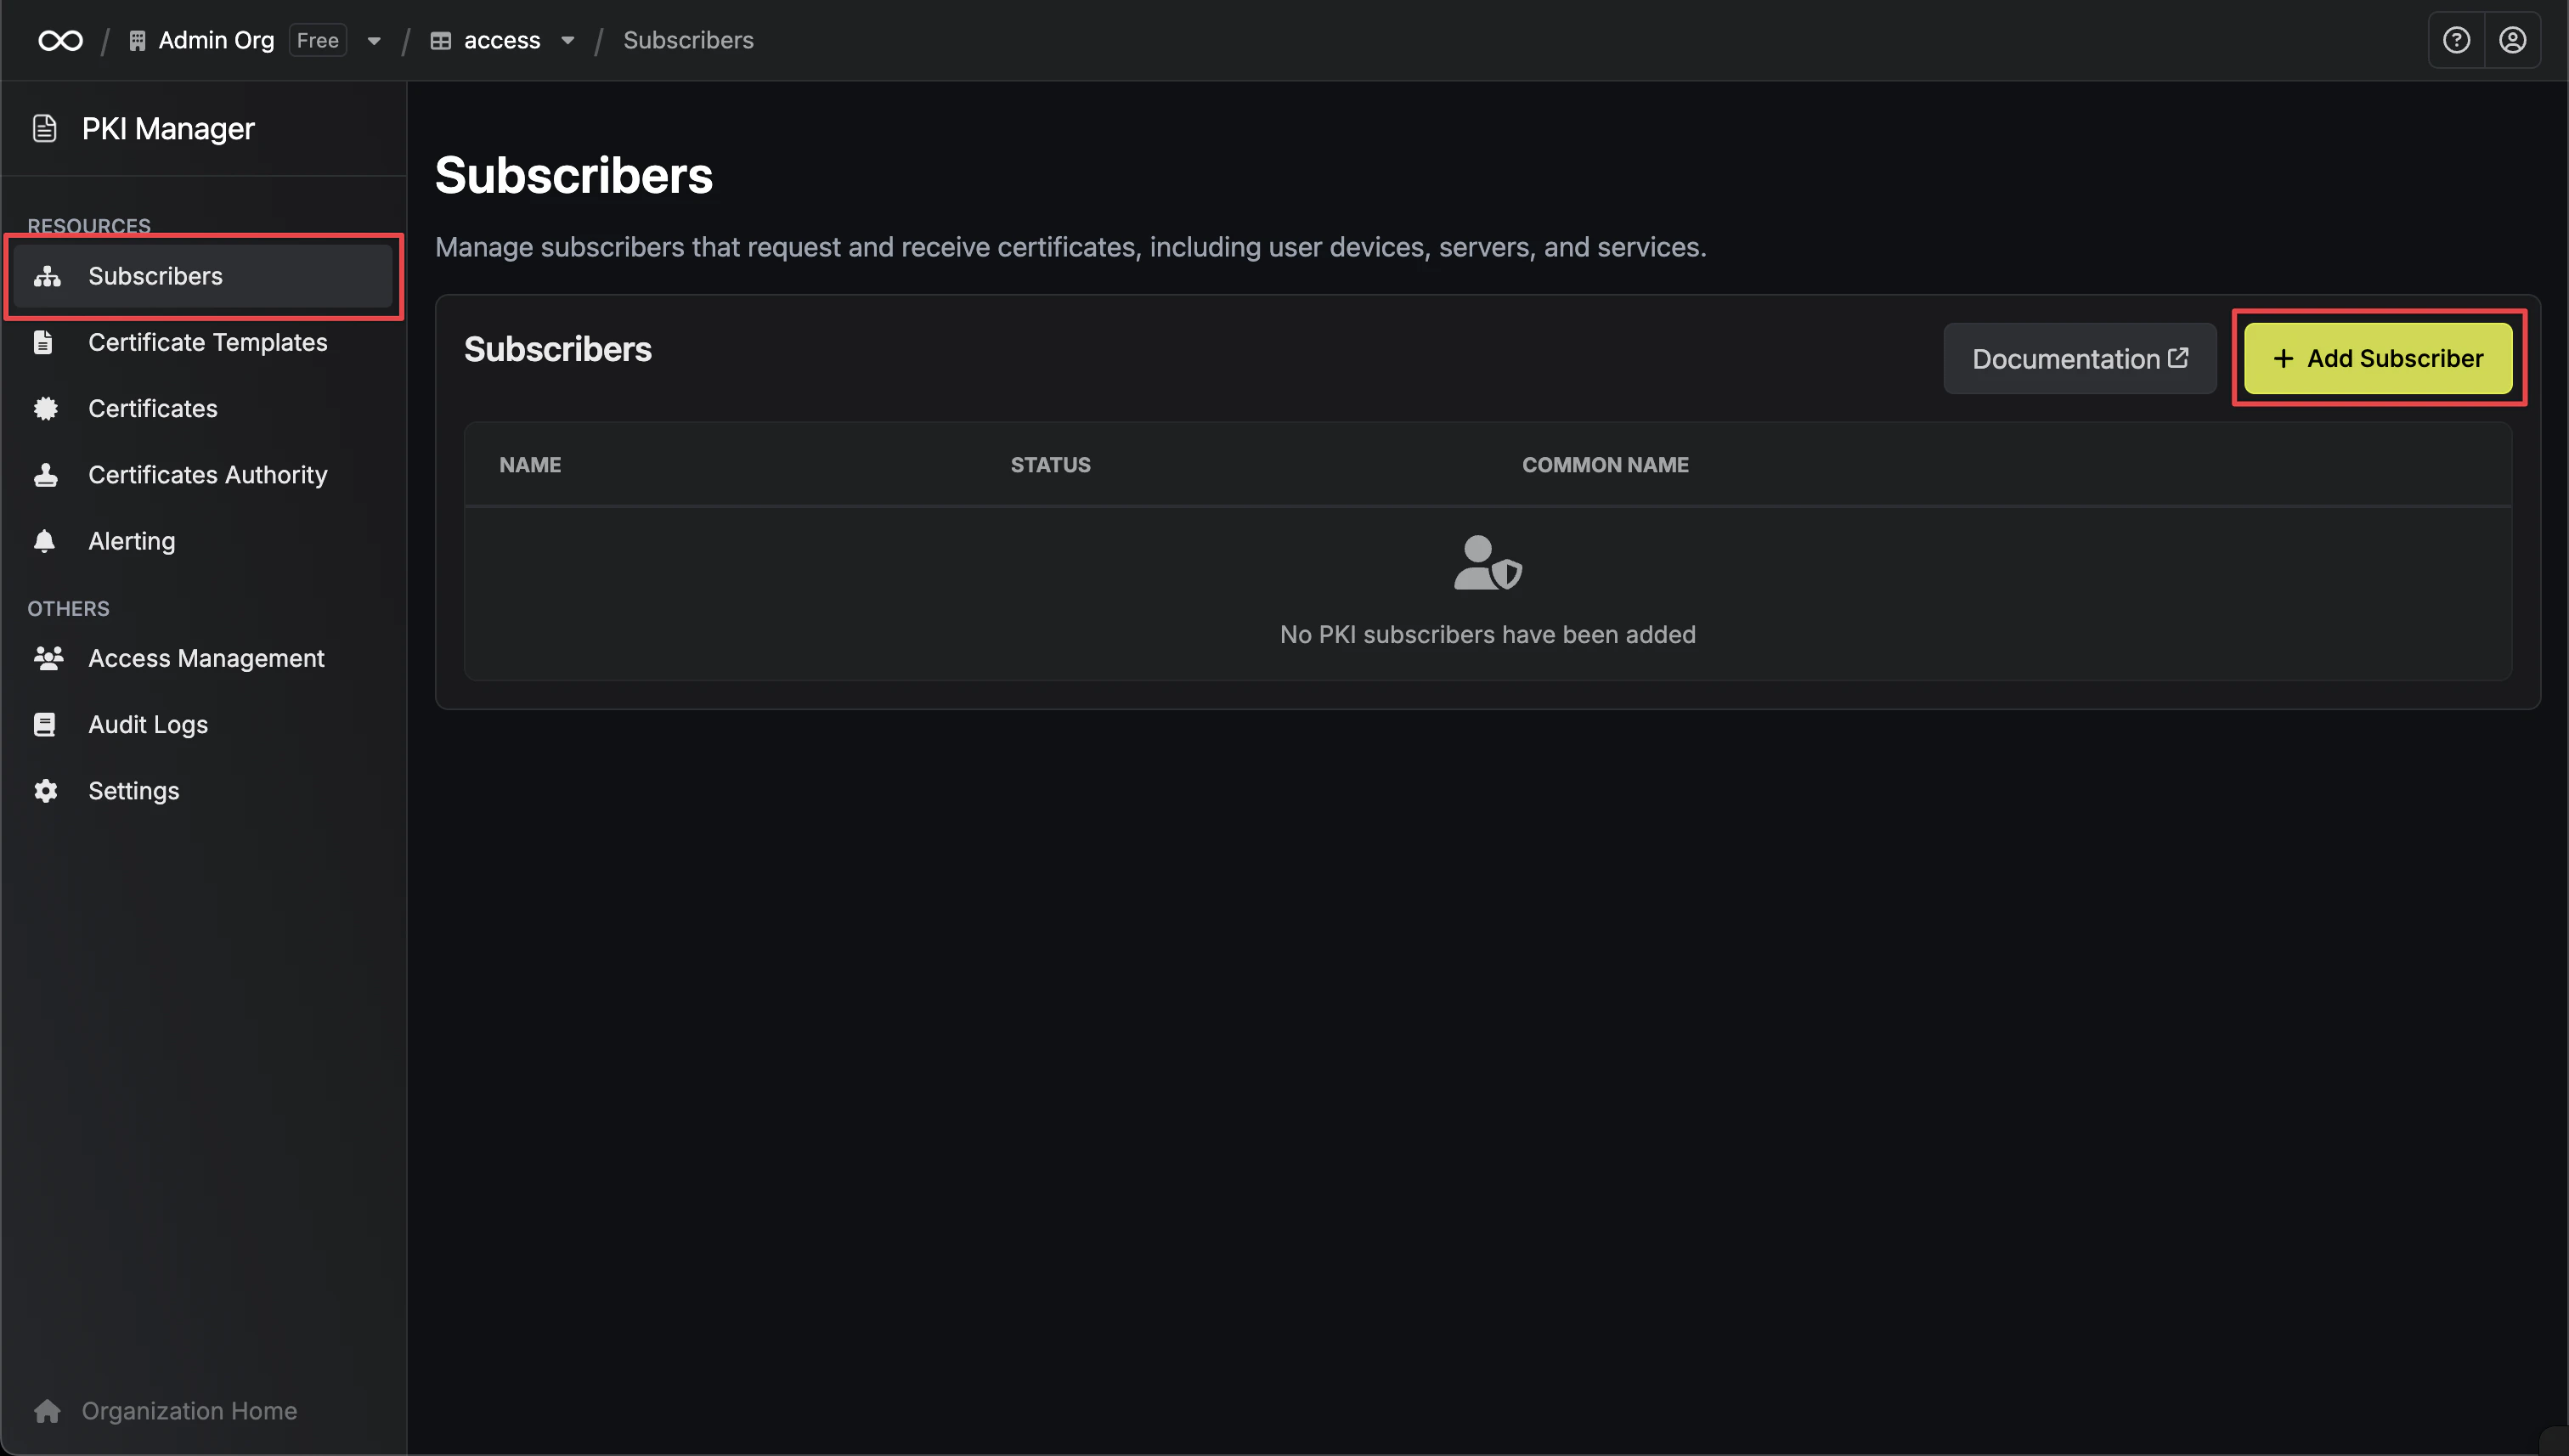Click the Access Management users icon

point(48,658)
